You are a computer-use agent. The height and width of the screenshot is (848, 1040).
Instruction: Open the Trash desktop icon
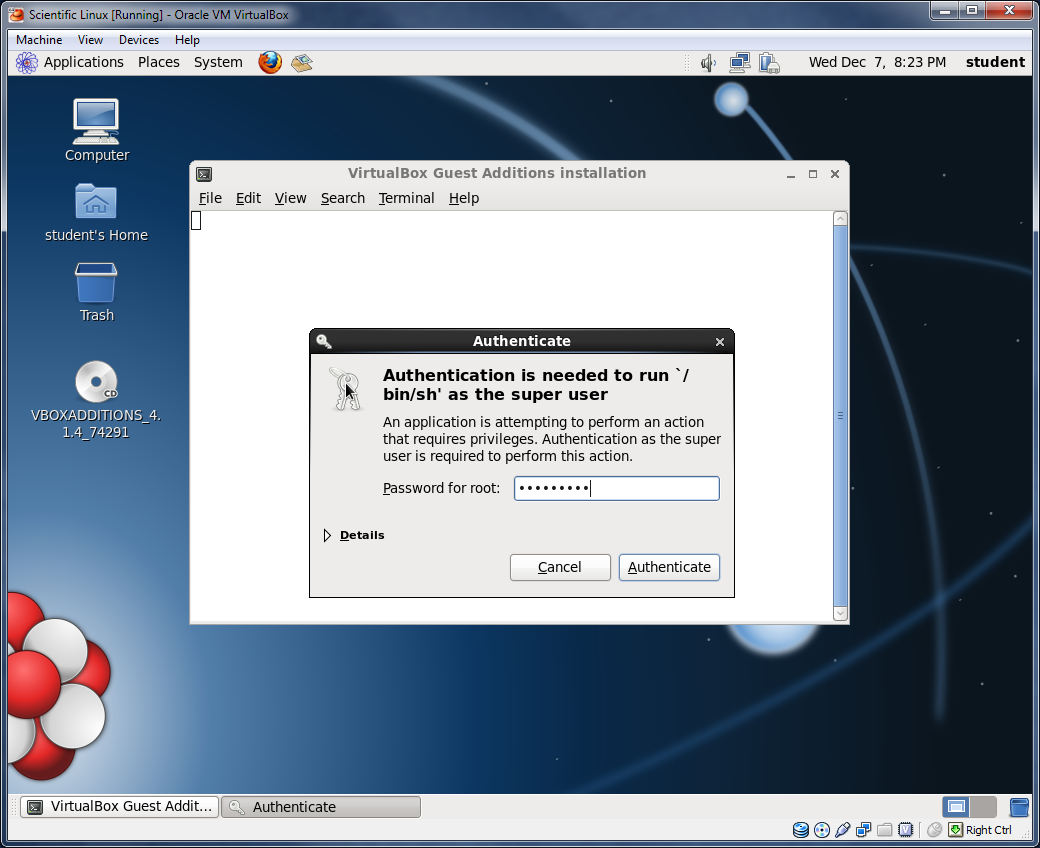coord(97,292)
